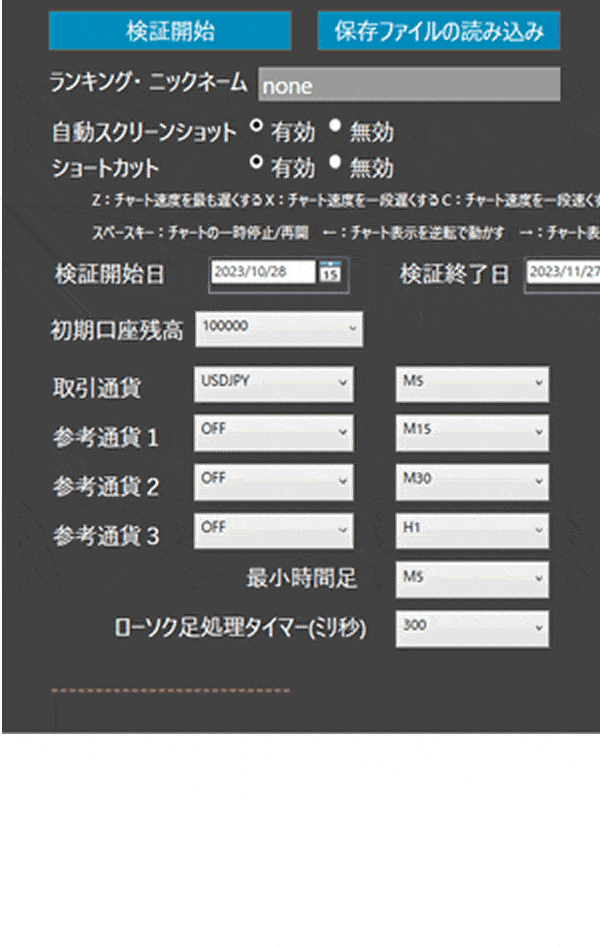Expand the M30 timeframe dropdown

(x=472, y=481)
